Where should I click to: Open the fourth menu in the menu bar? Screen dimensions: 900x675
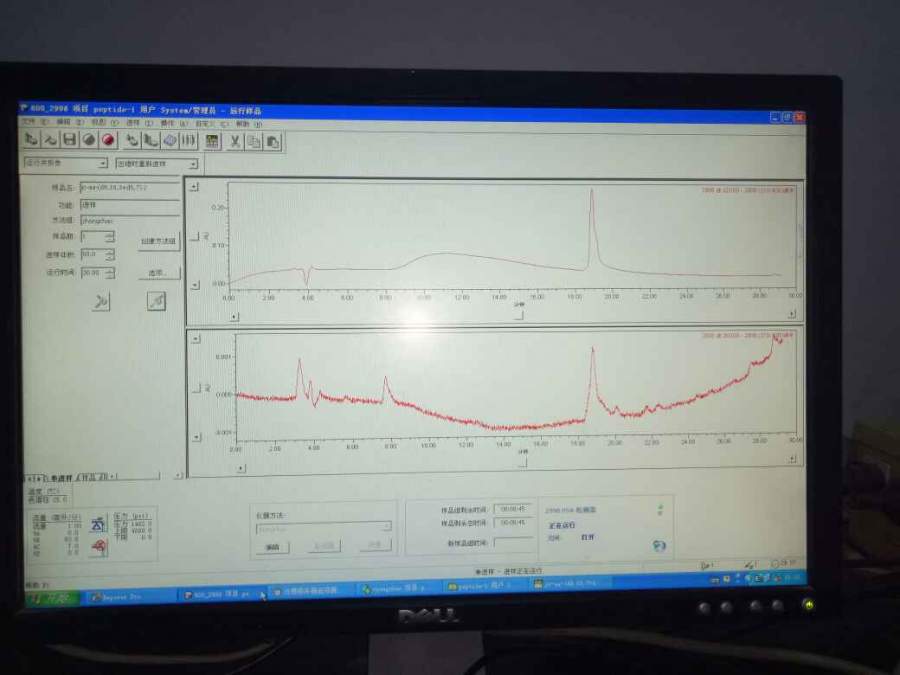139,123
